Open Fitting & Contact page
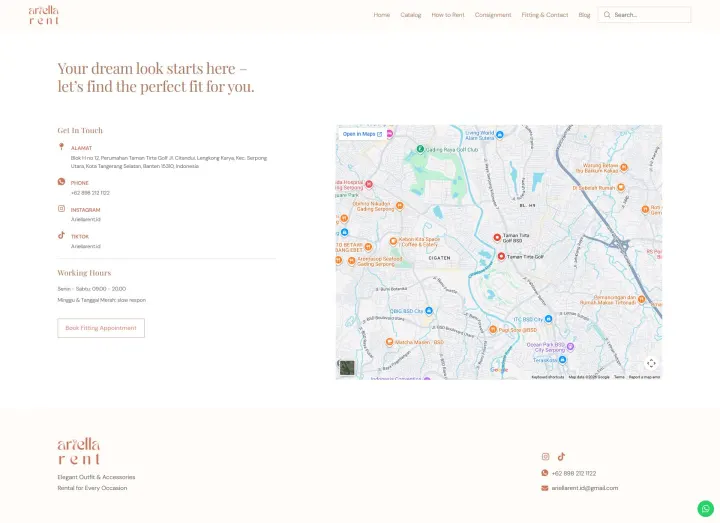This screenshot has height=523, width=720. pyautogui.click(x=545, y=15)
